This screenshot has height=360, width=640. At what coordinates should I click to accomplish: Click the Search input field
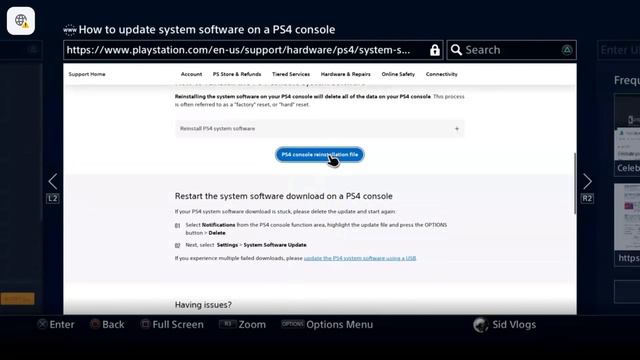tap(511, 50)
